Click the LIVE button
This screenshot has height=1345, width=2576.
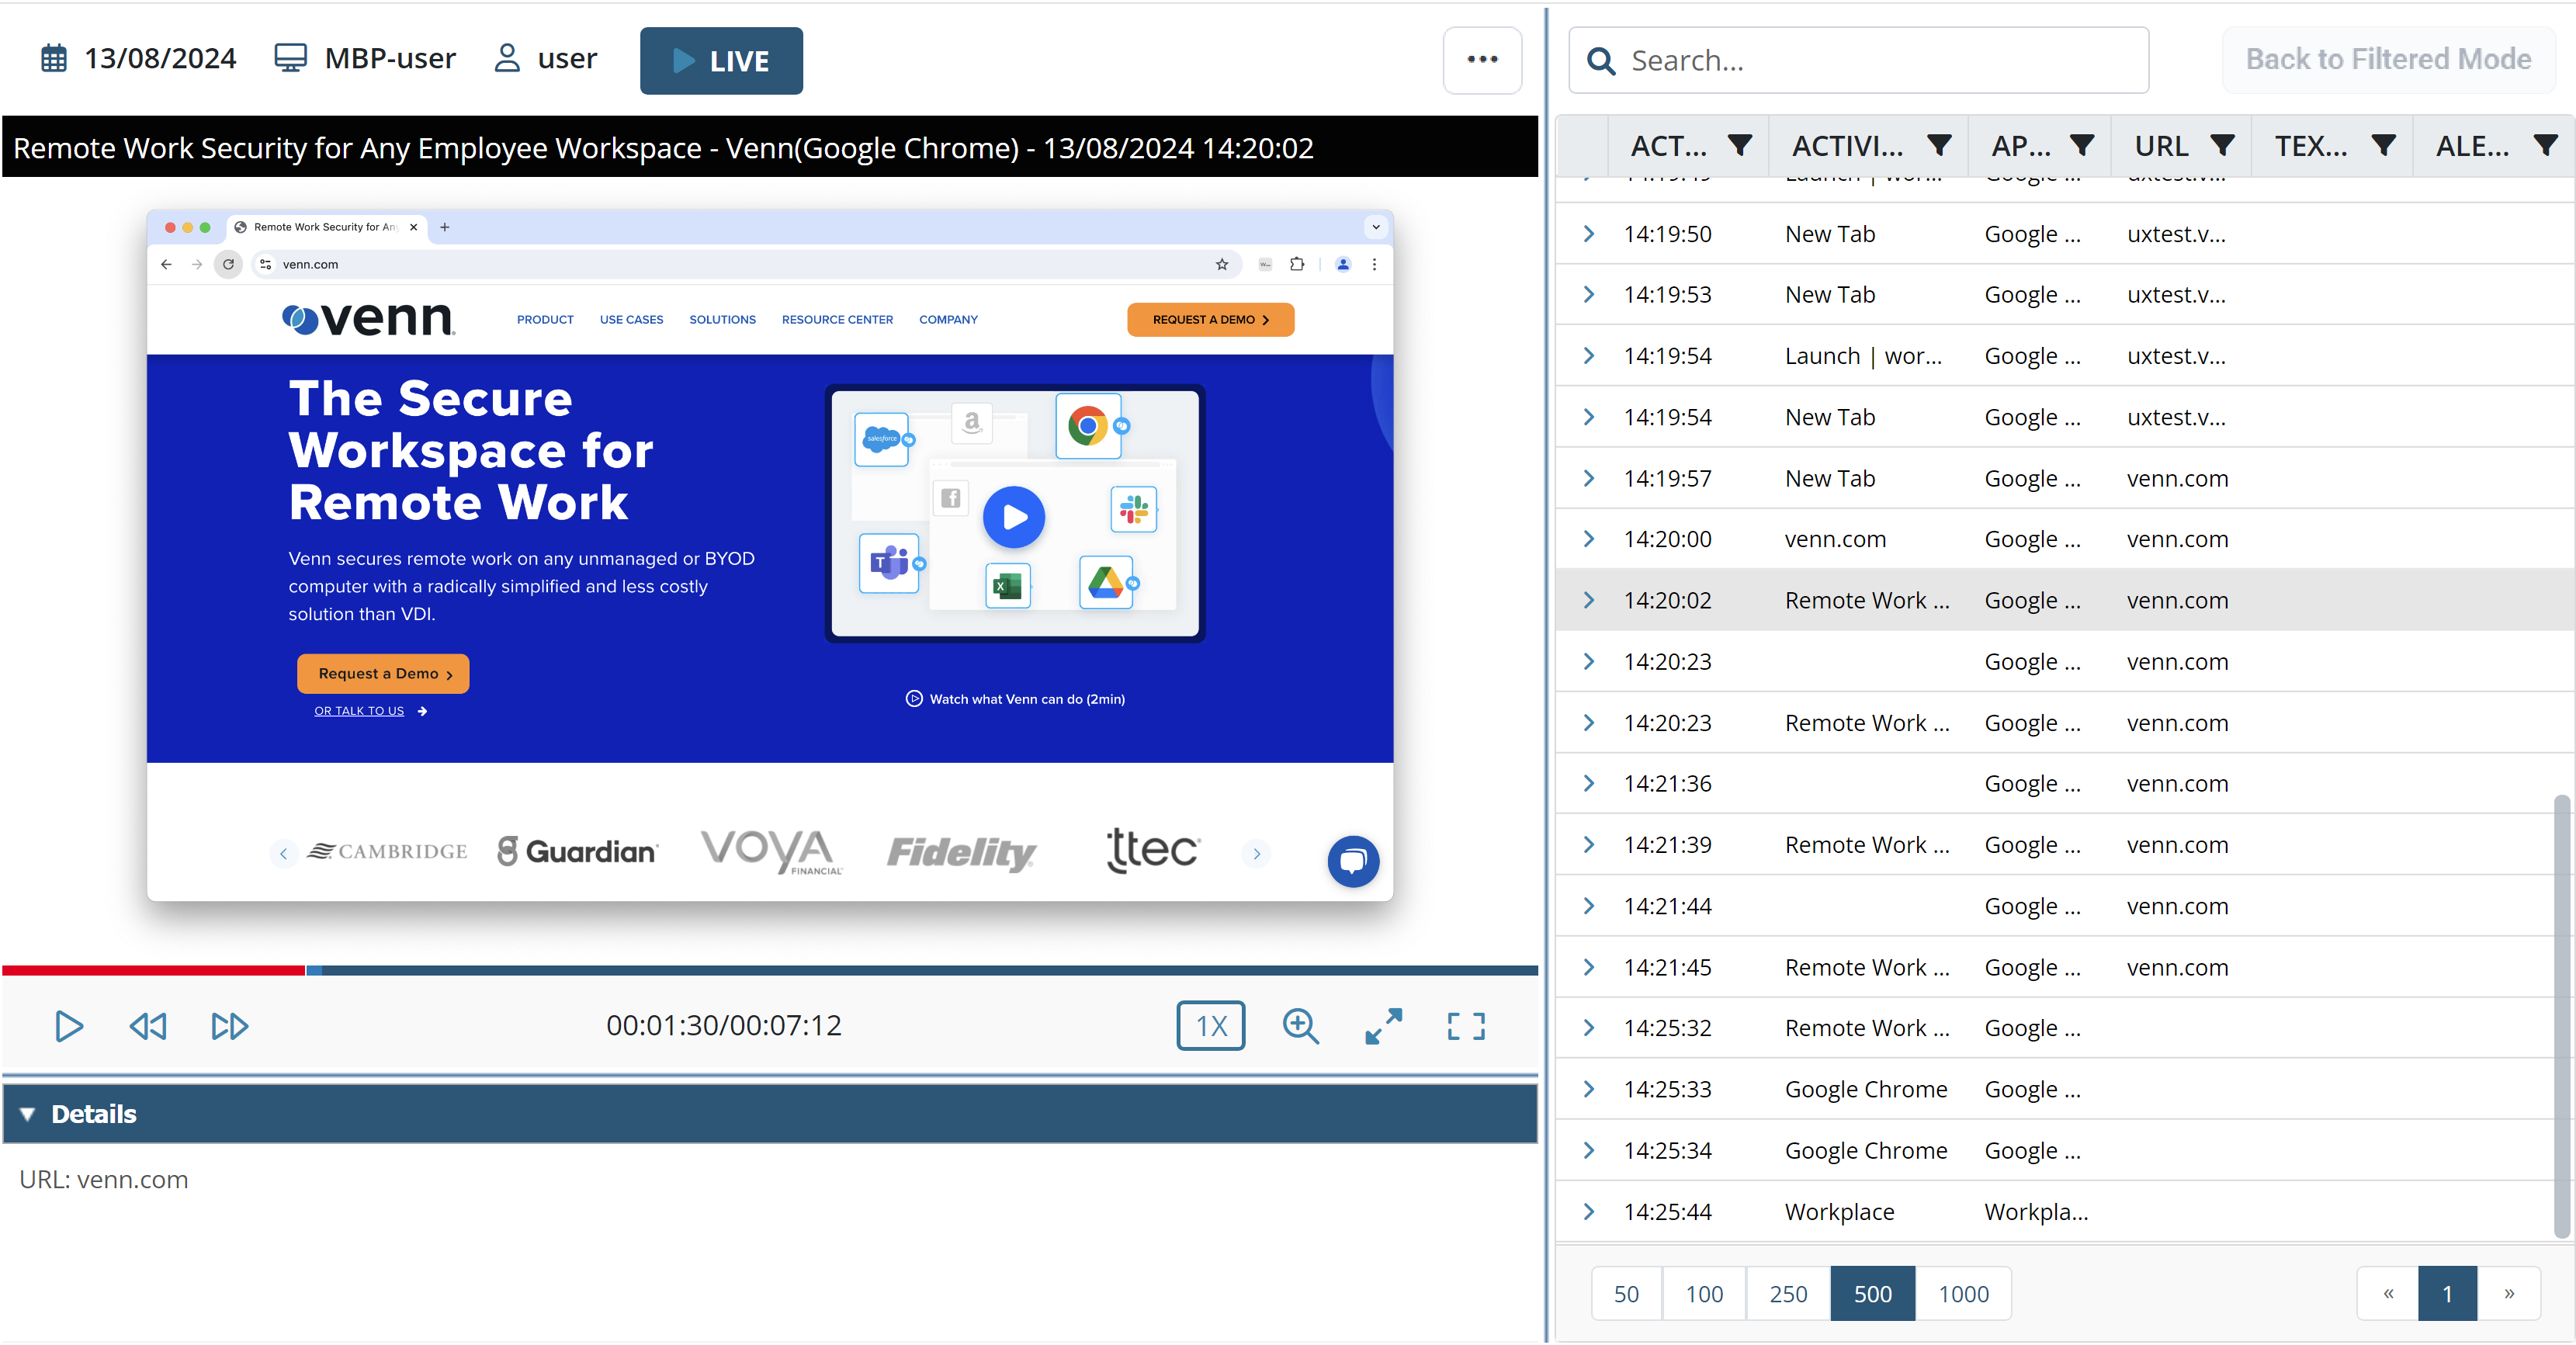point(721,61)
